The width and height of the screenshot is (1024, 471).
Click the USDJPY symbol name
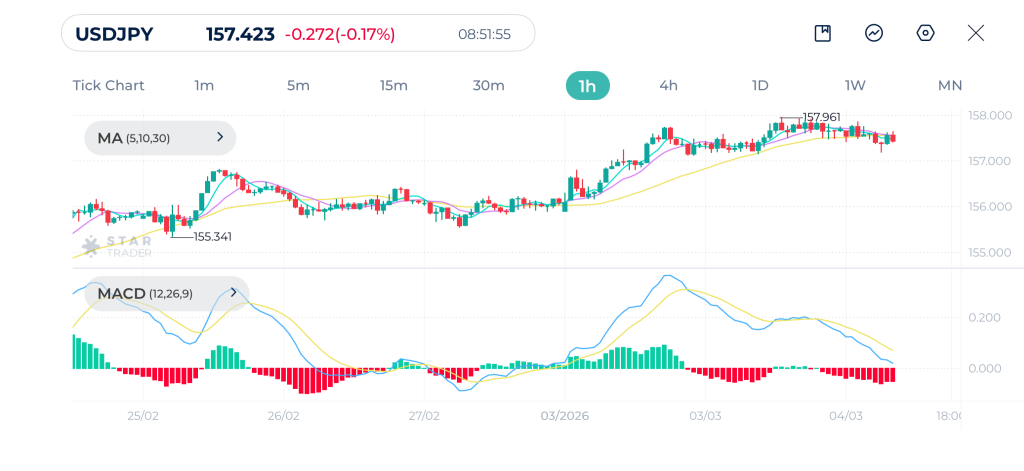pos(114,34)
